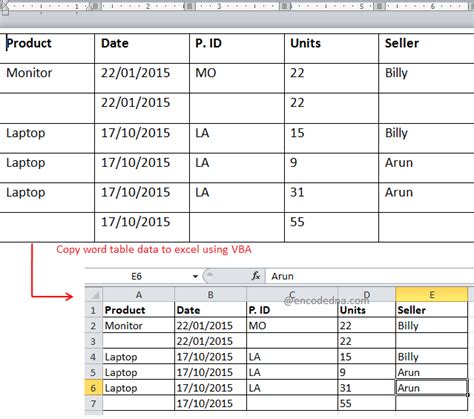This screenshot has height=419, width=474.
Task: Select Excel cell A5 'Laptop'
Action: (x=139, y=372)
